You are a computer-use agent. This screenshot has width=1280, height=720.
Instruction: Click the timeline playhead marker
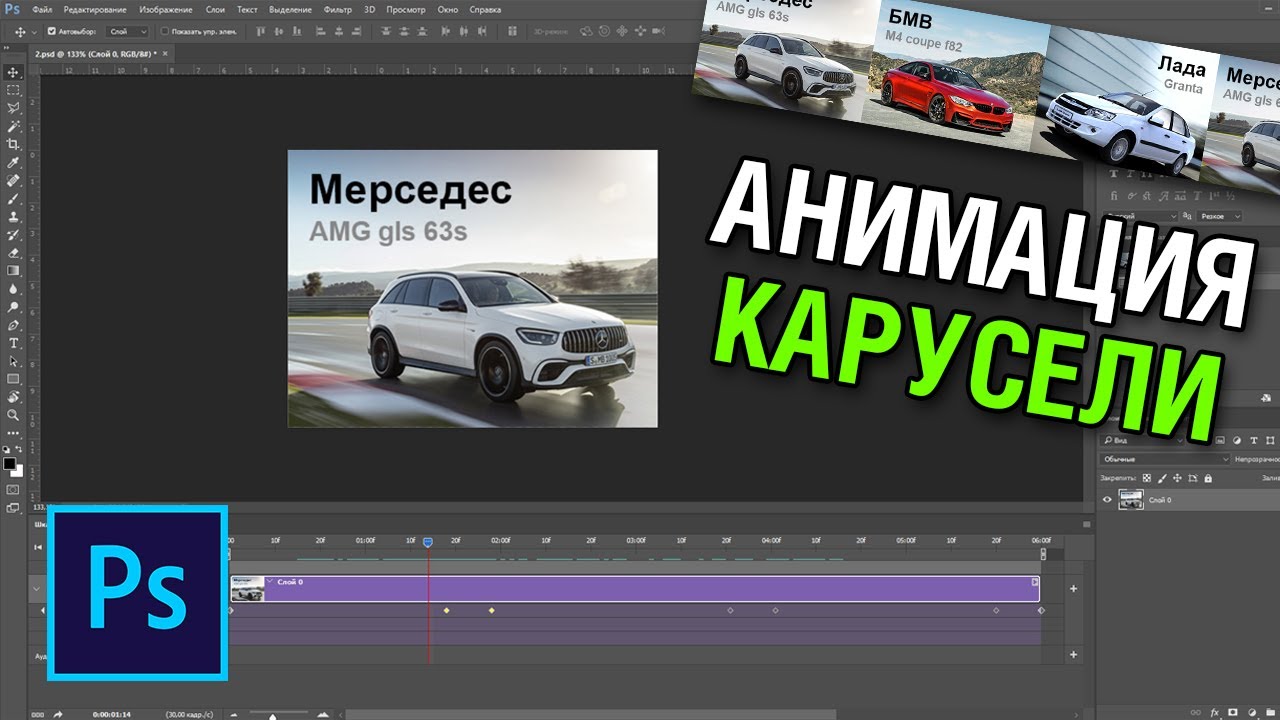tap(427, 542)
